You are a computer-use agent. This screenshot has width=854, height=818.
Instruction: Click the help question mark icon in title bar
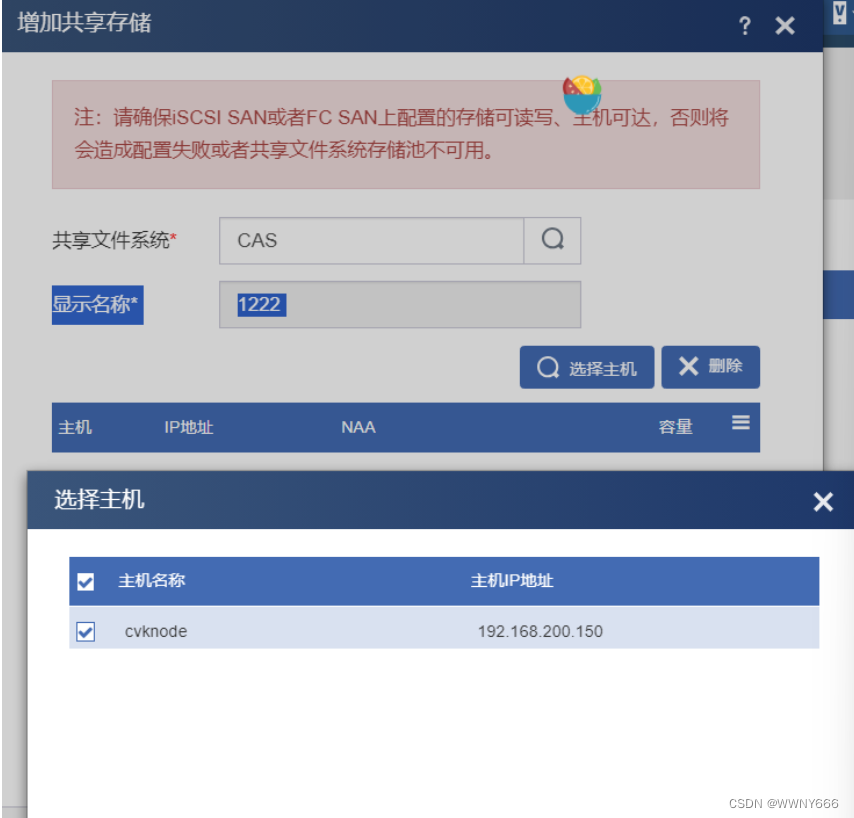pos(745,26)
